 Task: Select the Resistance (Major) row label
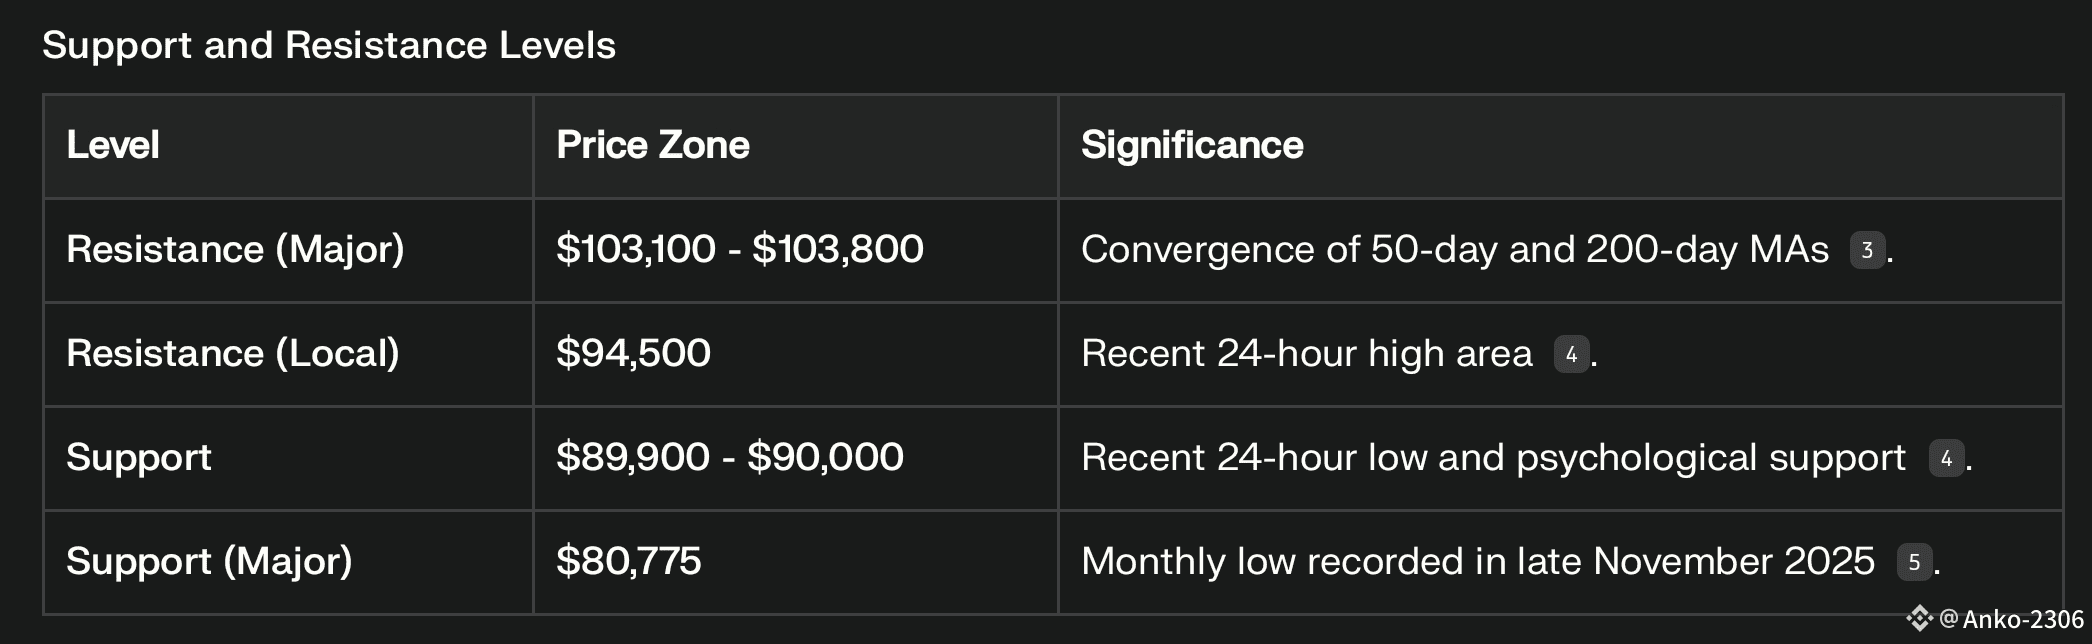pos(235,250)
